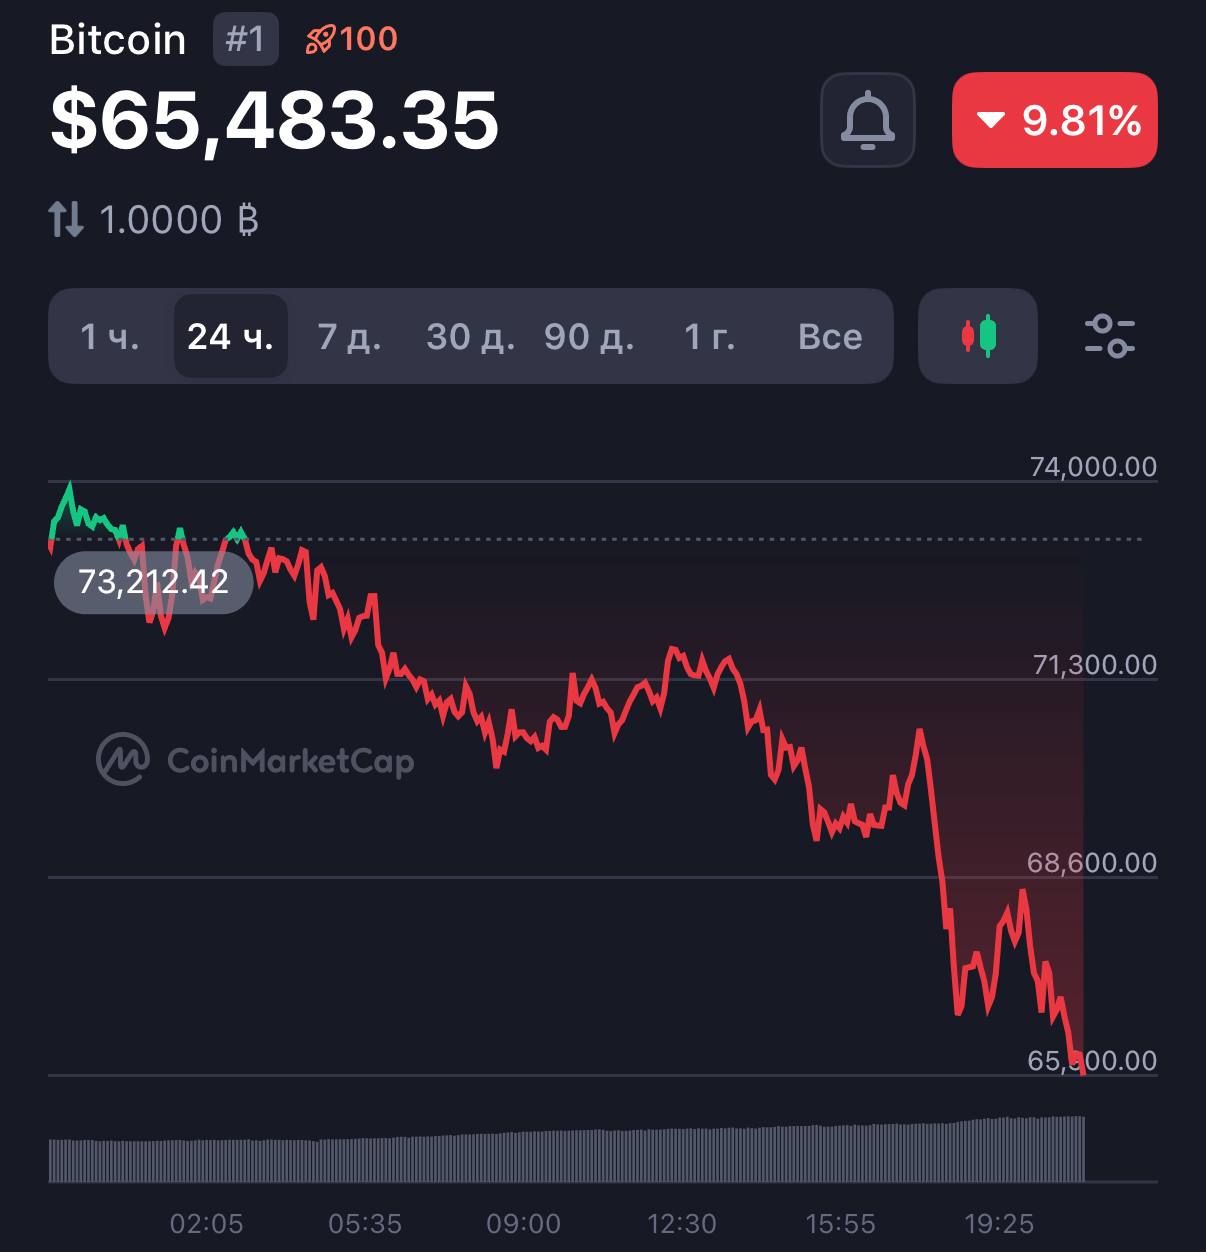This screenshot has height=1252, width=1206.
Task: Switch to the 7 д. range
Action: (x=350, y=337)
